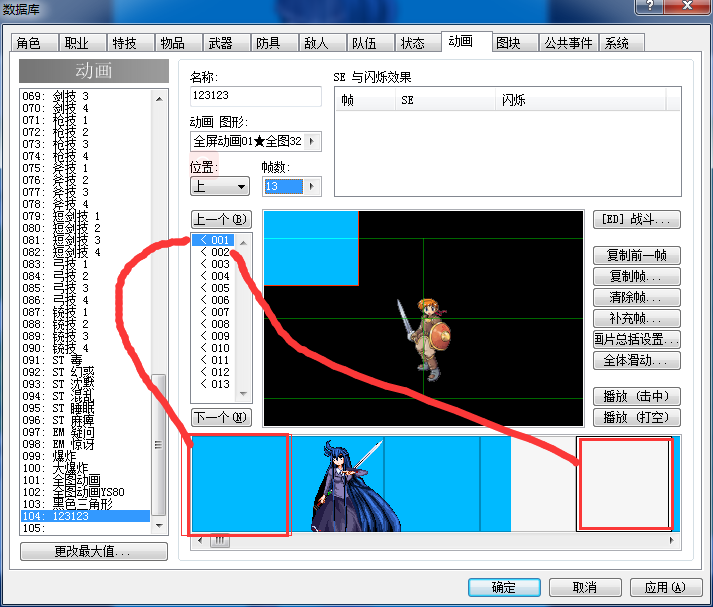The width and height of the screenshot is (713, 607).
Task: Select animation 075: 斧技 1
Action: point(85,168)
